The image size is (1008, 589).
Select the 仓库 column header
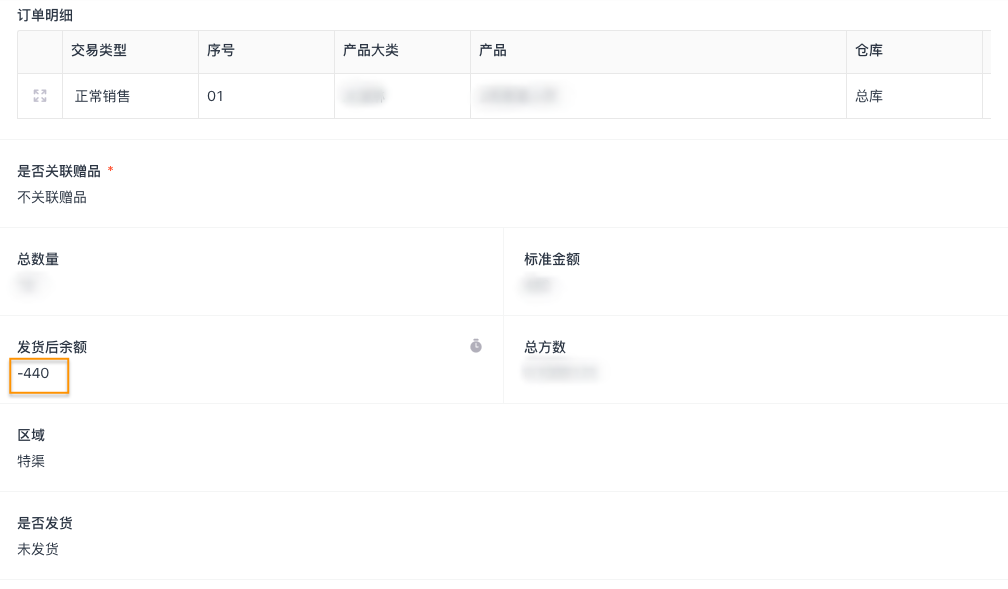[869, 50]
